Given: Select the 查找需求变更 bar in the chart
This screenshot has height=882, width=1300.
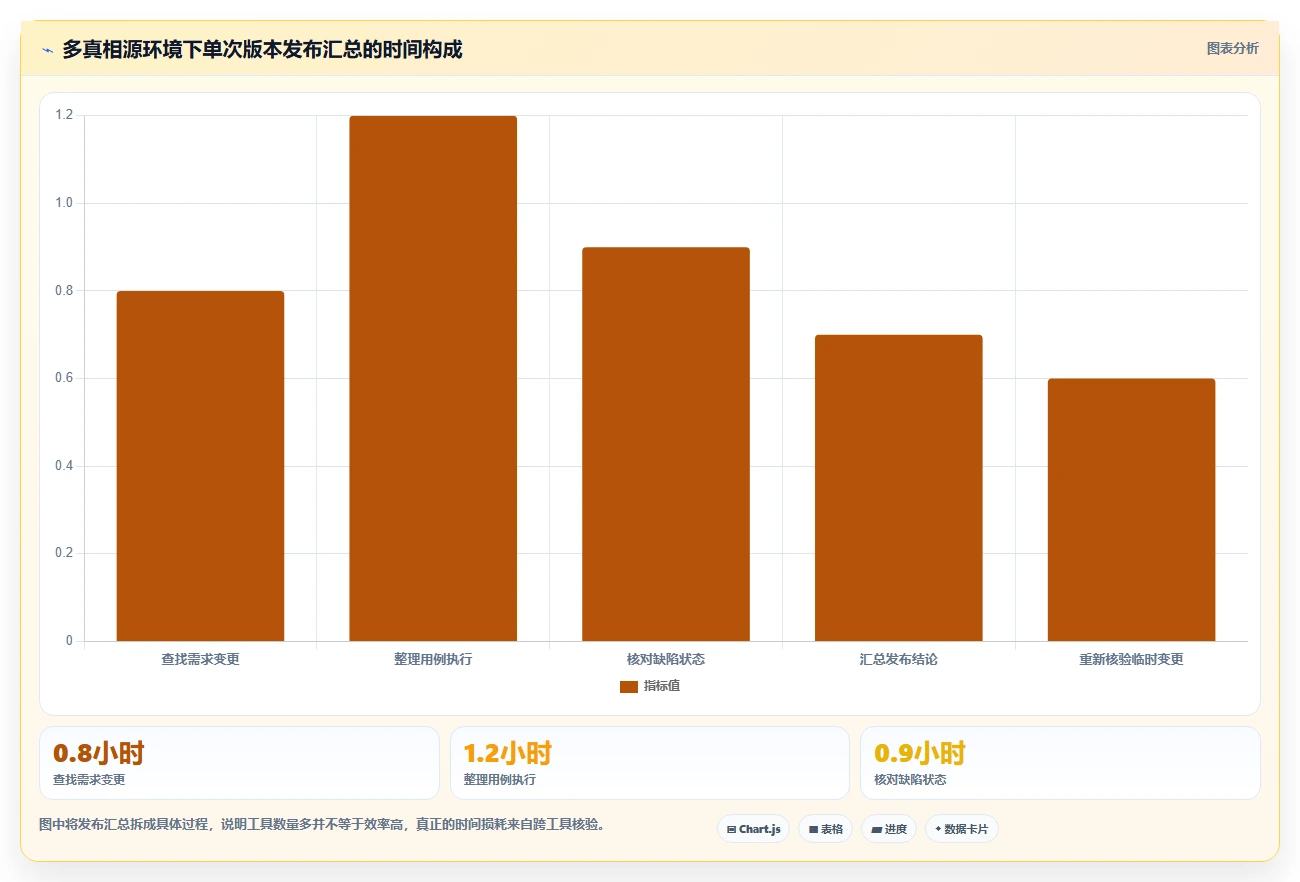Looking at the screenshot, I should click(x=200, y=466).
